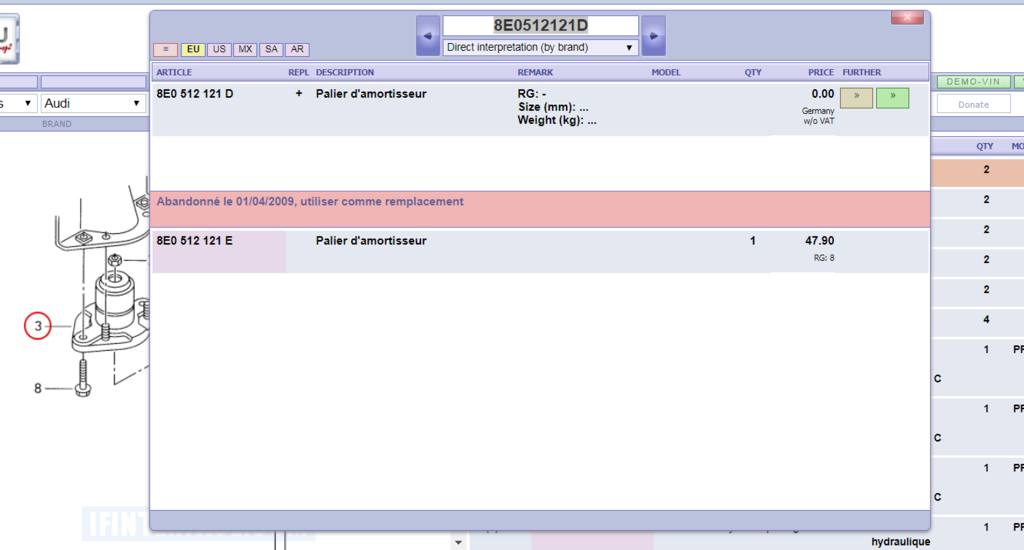Open the Direct interpretation dropdown
The height and width of the screenshot is (550, 1024).
click(x=540, y=47)
